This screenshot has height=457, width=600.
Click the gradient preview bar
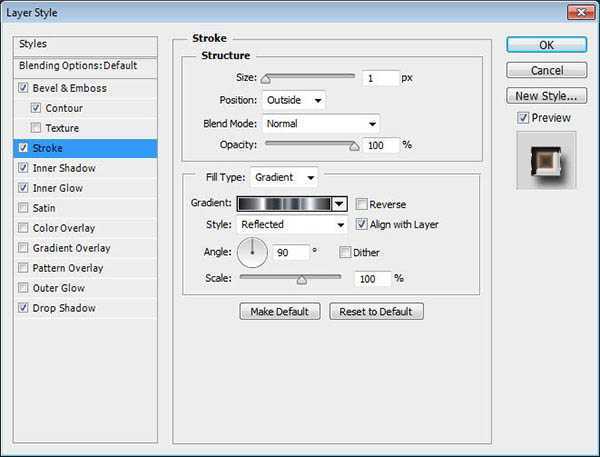tap(284, 204)
